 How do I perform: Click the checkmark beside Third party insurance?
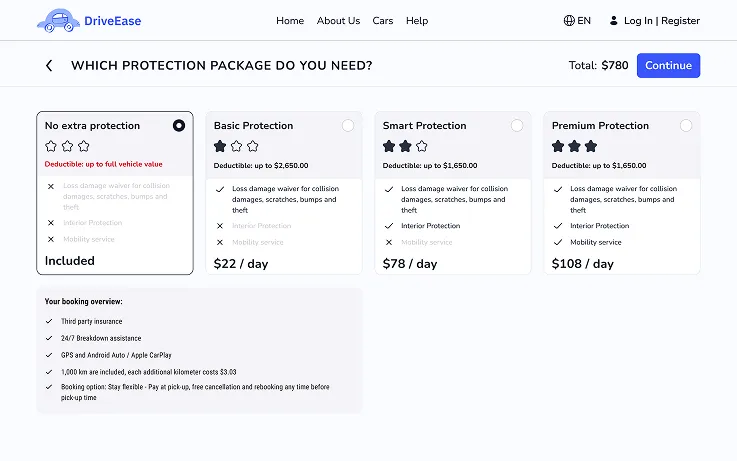pyautogui.click(x=50, y=321)
